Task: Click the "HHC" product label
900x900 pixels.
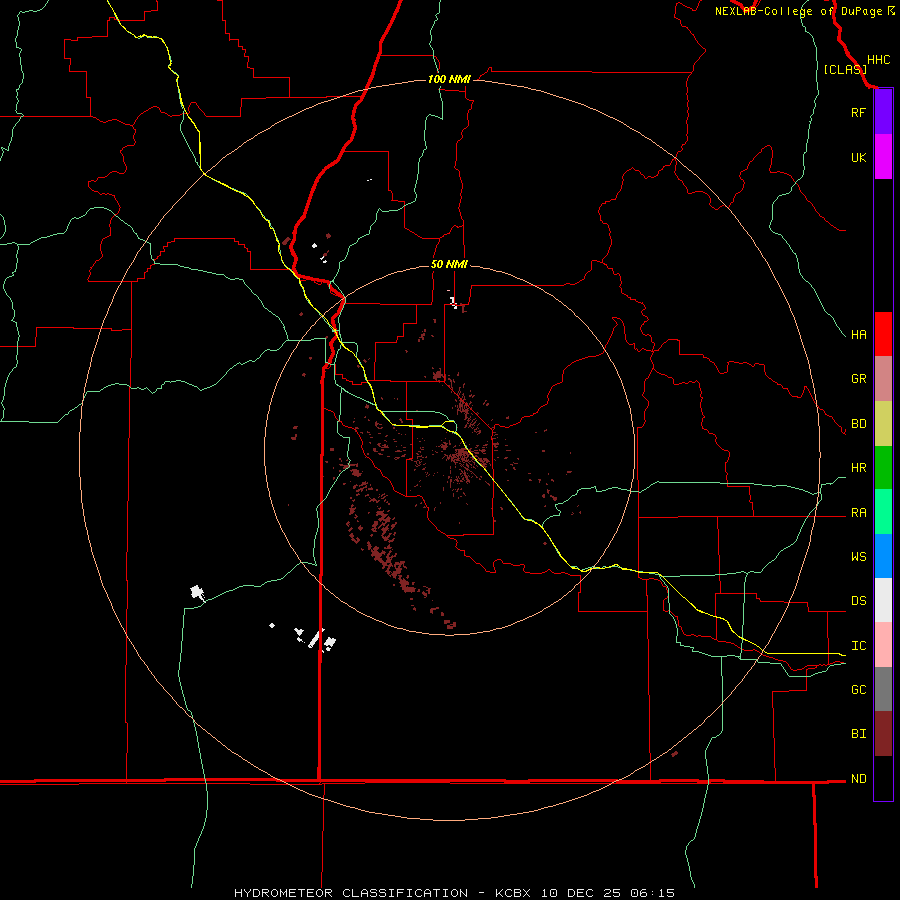Action: (x=878, y=60)
